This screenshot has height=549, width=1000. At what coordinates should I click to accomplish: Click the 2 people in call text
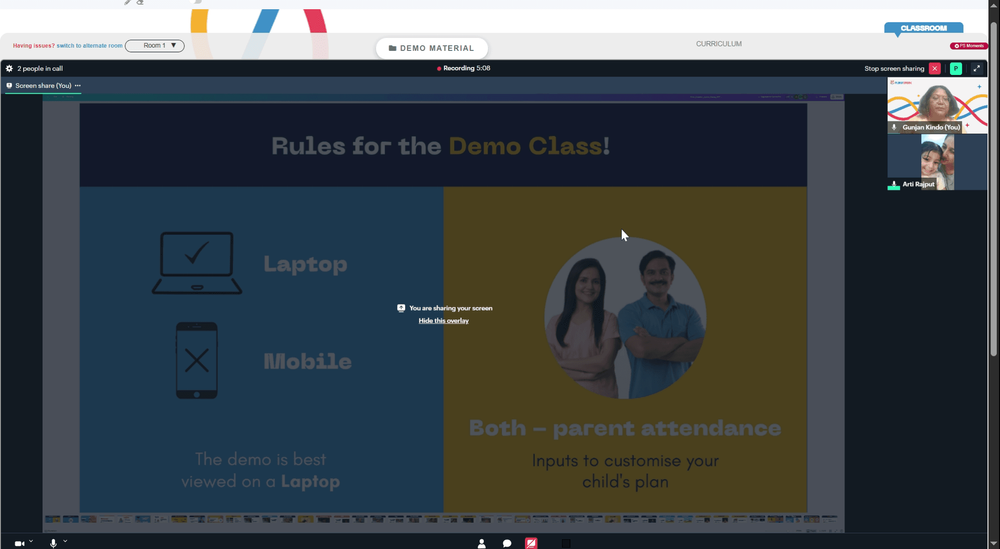[x=40, y=68]
